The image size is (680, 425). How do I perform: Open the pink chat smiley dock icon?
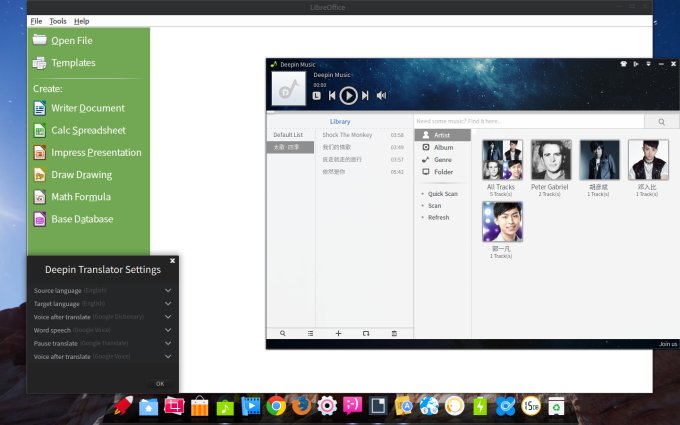pos(353,406)
